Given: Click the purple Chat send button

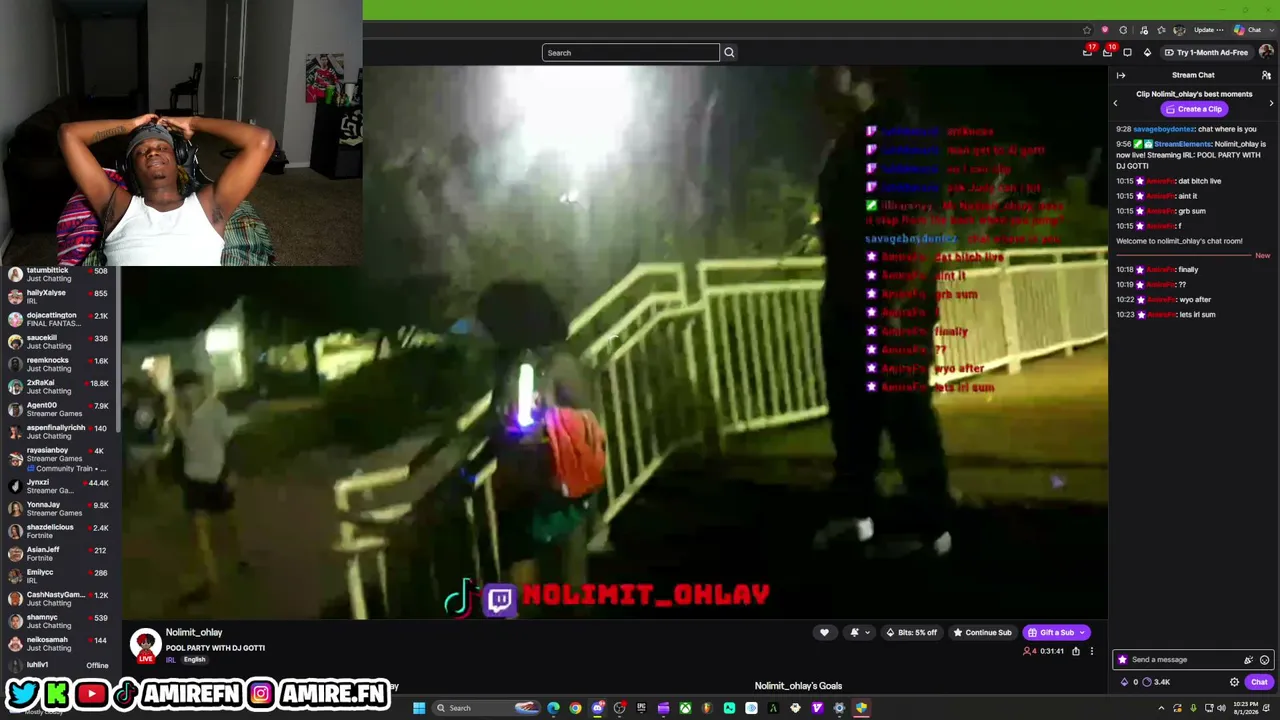Looking at the screenshot, I should click(x=1259, y=682).
